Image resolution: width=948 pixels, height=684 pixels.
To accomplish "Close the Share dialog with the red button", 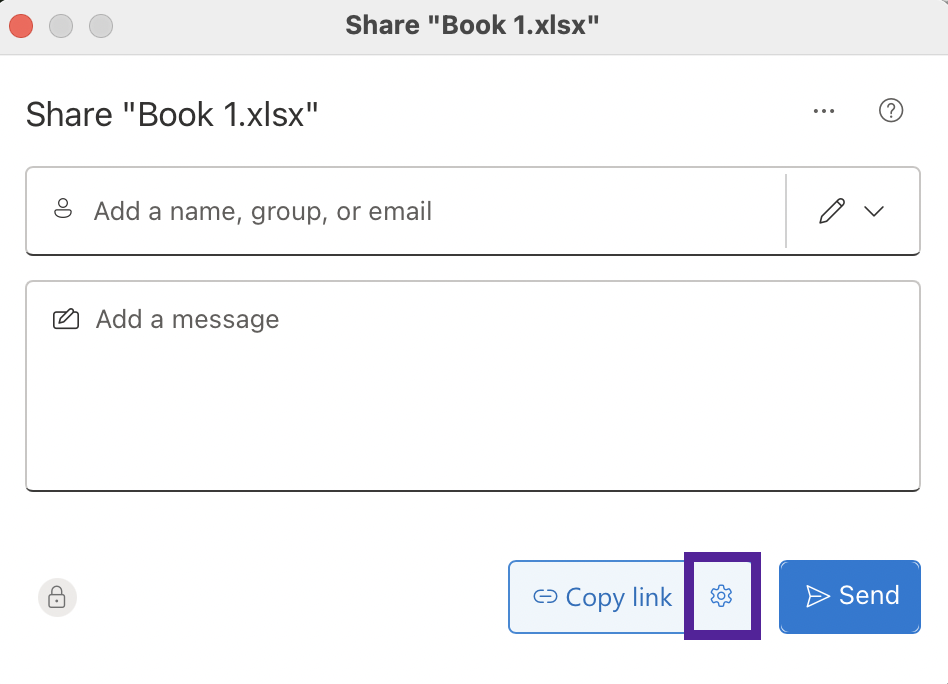I will click(x=21, y=26).
